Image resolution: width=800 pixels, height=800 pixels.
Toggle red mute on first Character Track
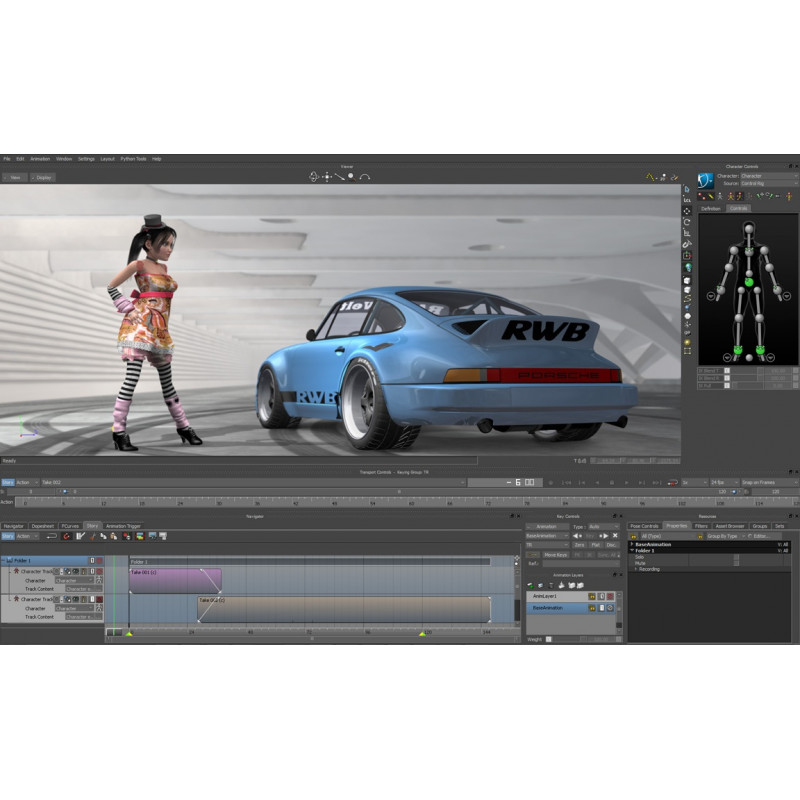coord(99,571)
